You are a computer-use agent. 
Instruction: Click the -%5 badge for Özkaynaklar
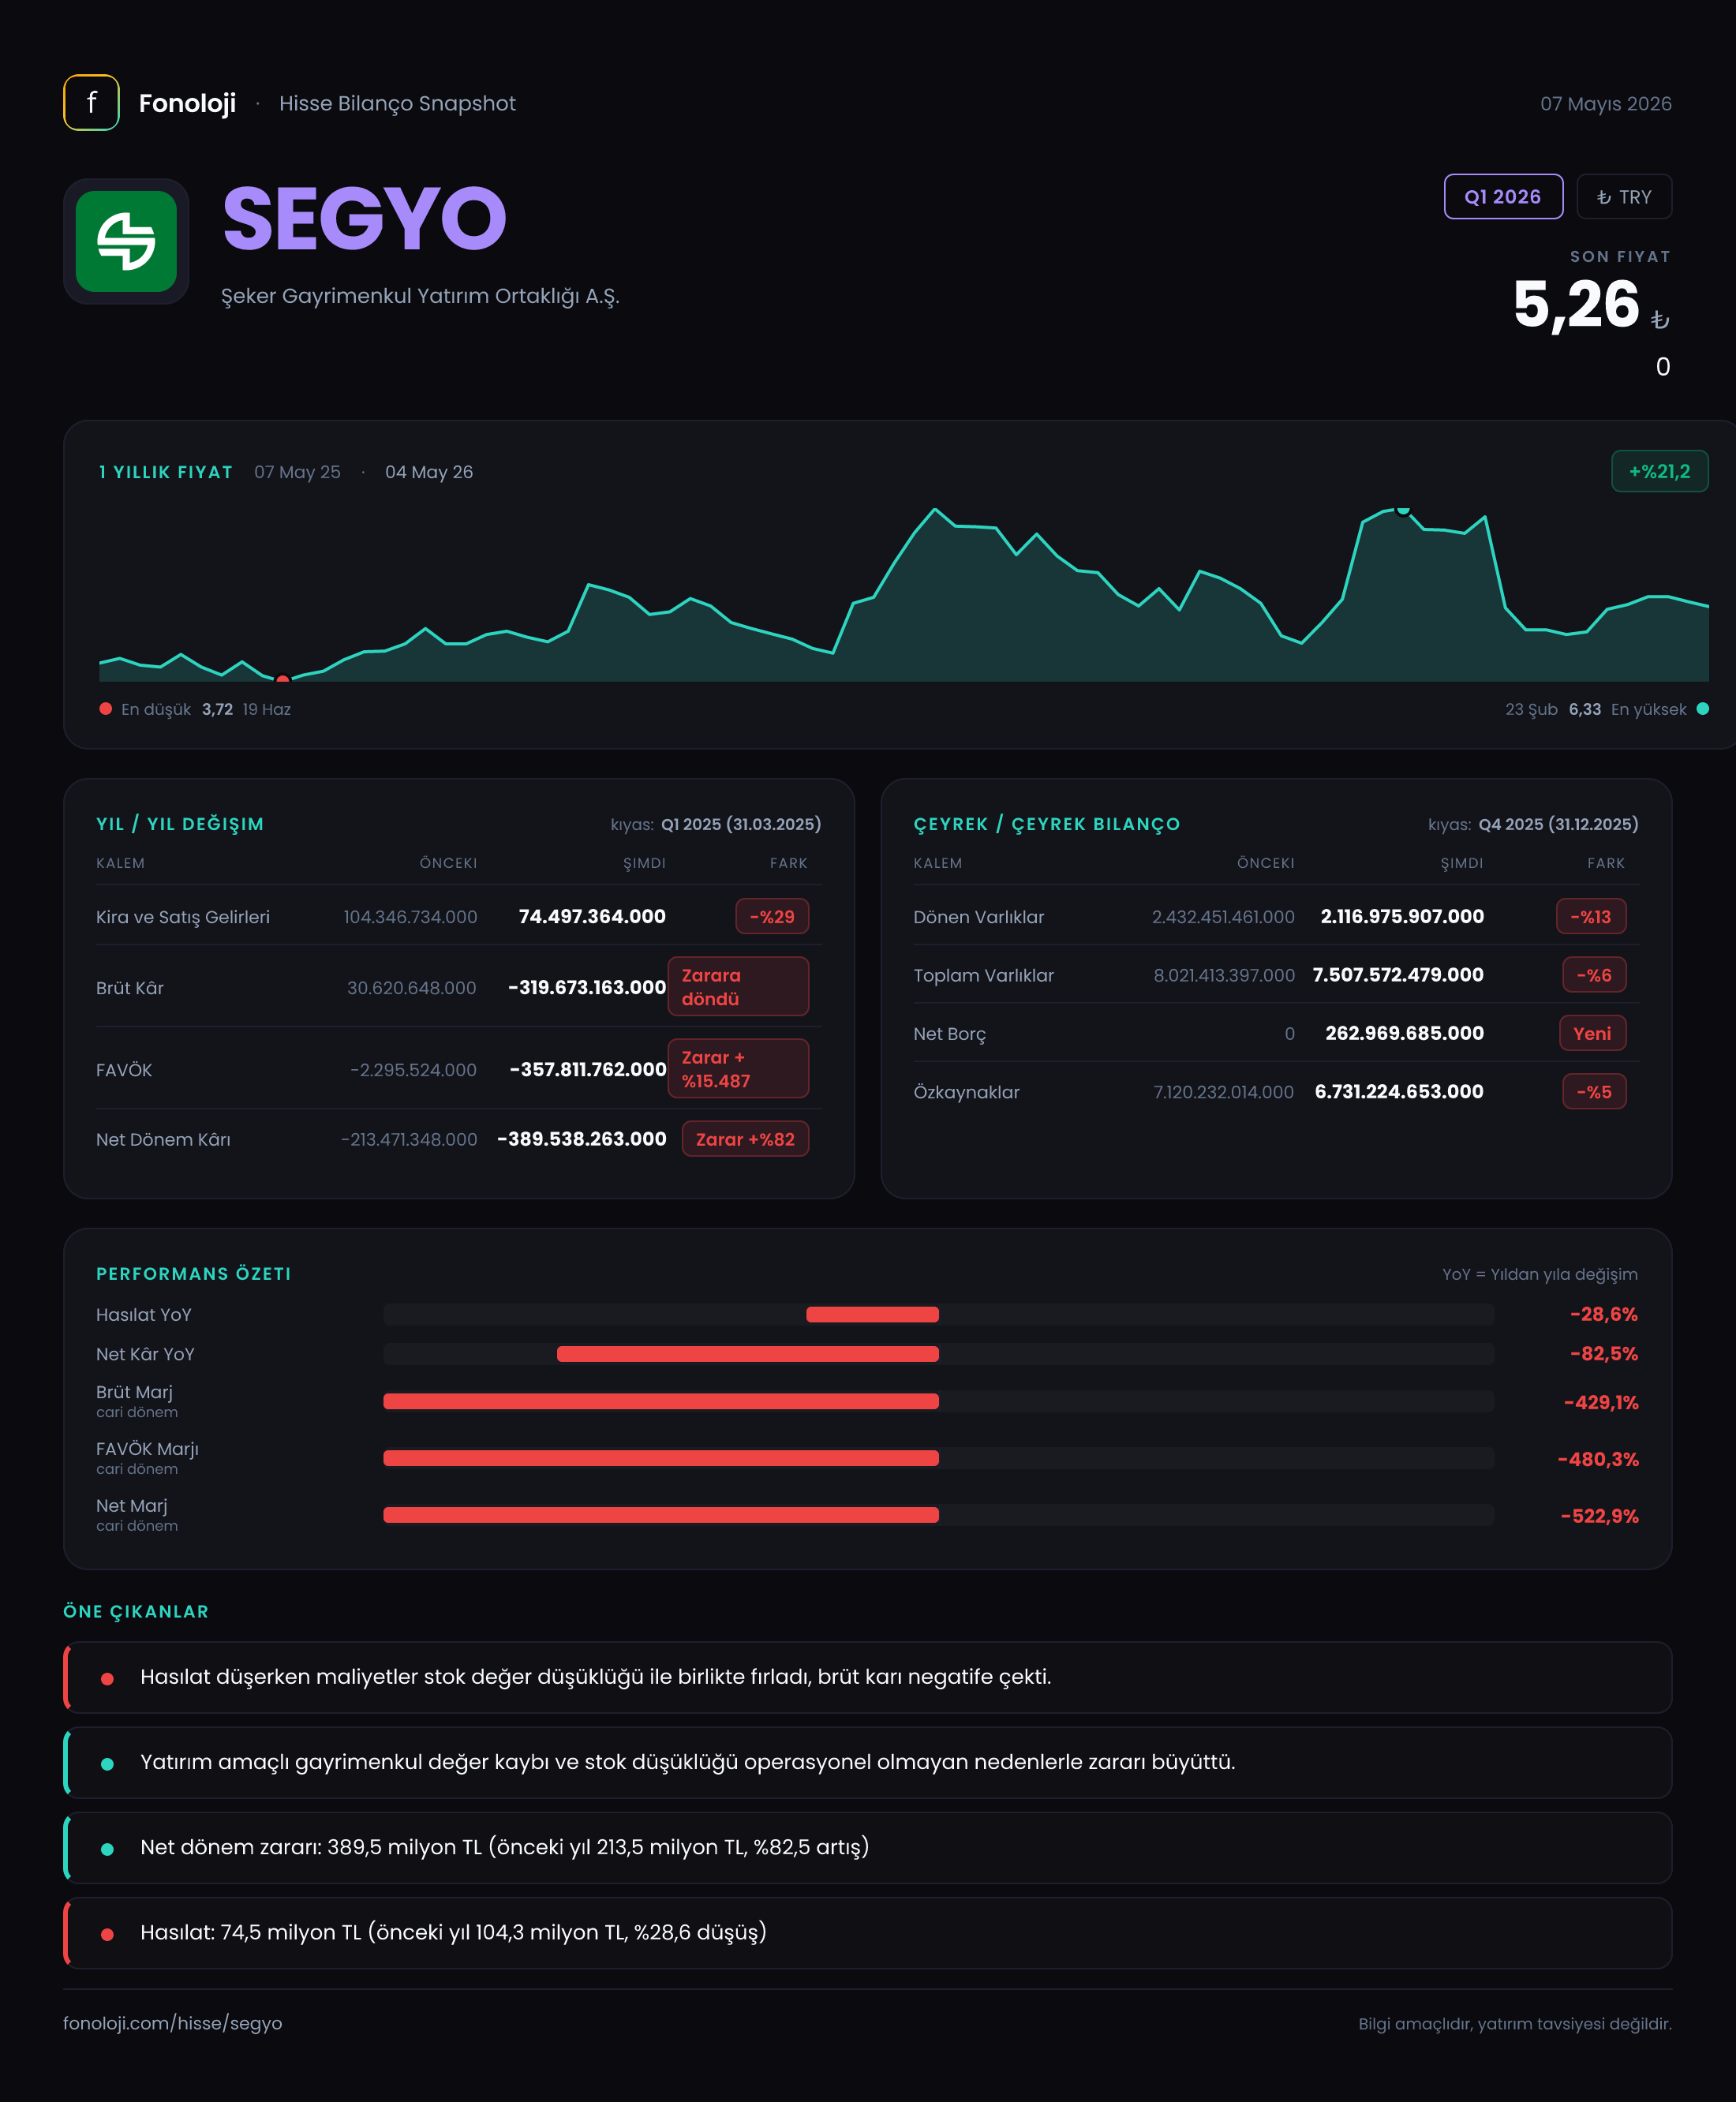click(1594, 1092)
